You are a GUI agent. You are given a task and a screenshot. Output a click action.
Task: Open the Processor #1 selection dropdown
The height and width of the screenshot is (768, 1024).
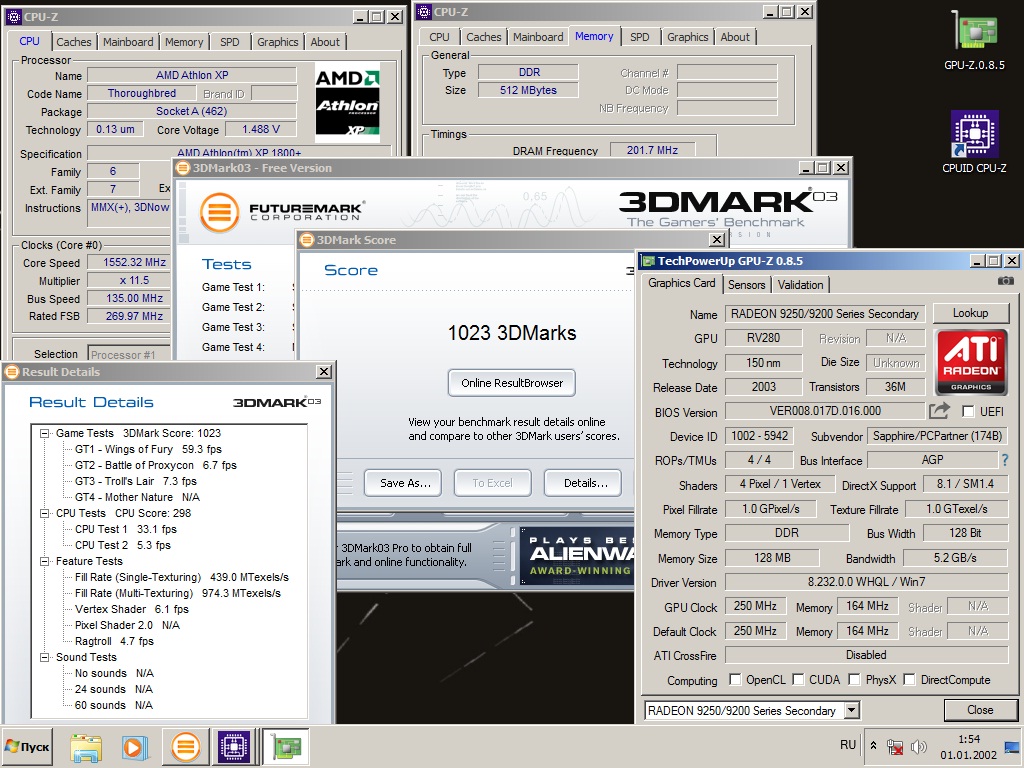point(129,353)
